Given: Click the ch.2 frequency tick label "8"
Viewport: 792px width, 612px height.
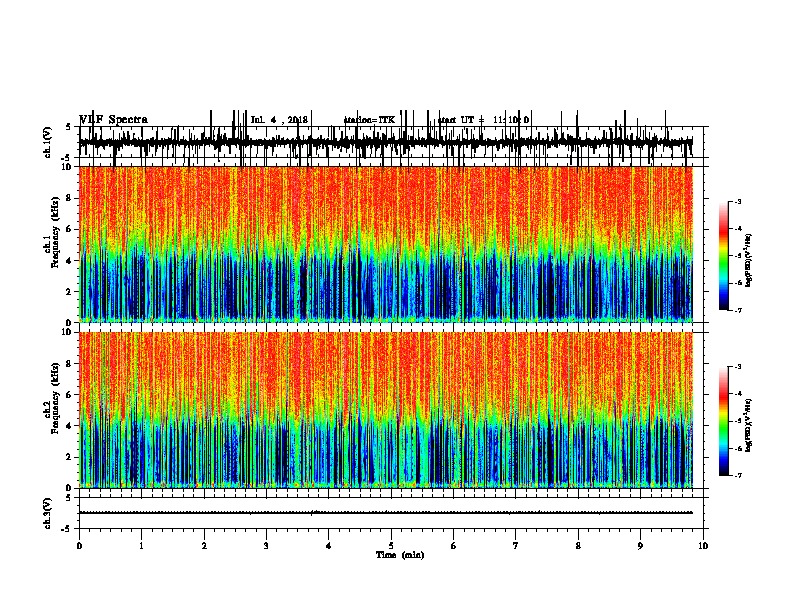Looking at the screenshot, I should tap(69, 364).
